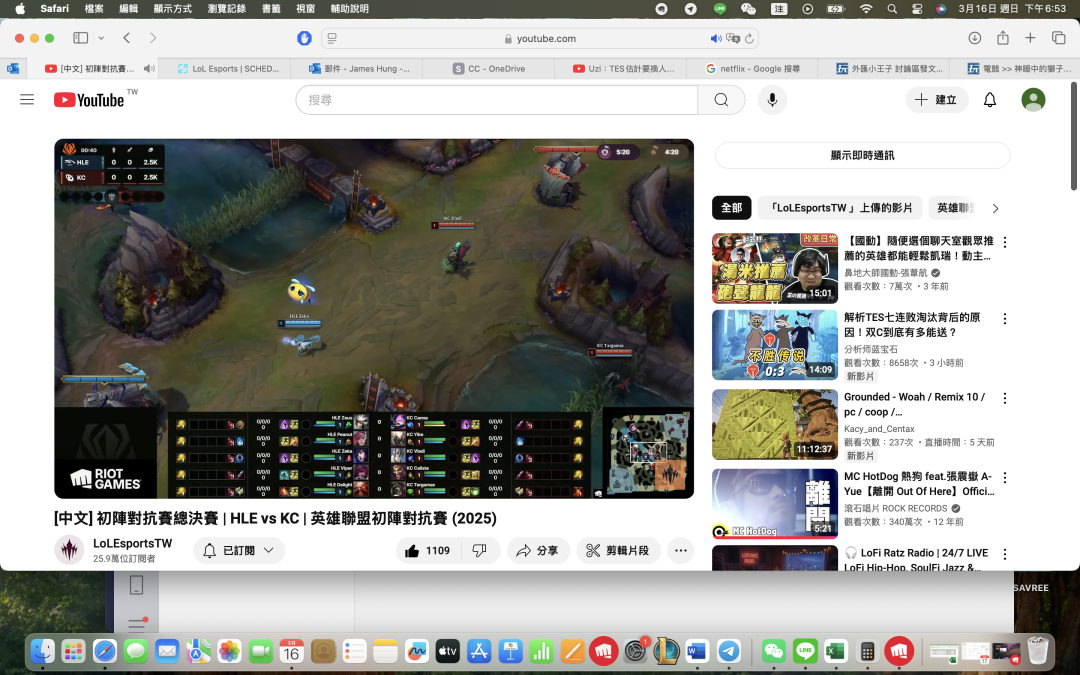The width and height of the screenshot is (1080, 675).
Task: Open the YouTube hamburger guide menu
Action: (27, 100)
